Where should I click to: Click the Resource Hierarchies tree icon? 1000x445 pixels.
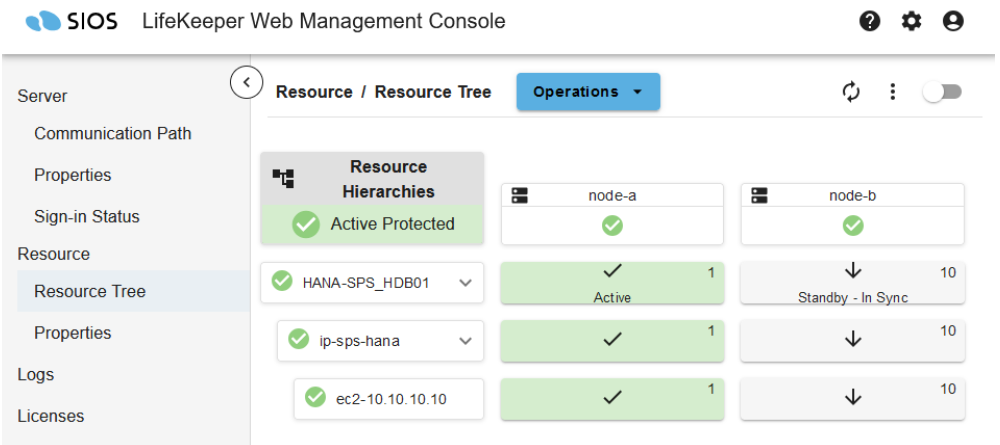[284, 178]
